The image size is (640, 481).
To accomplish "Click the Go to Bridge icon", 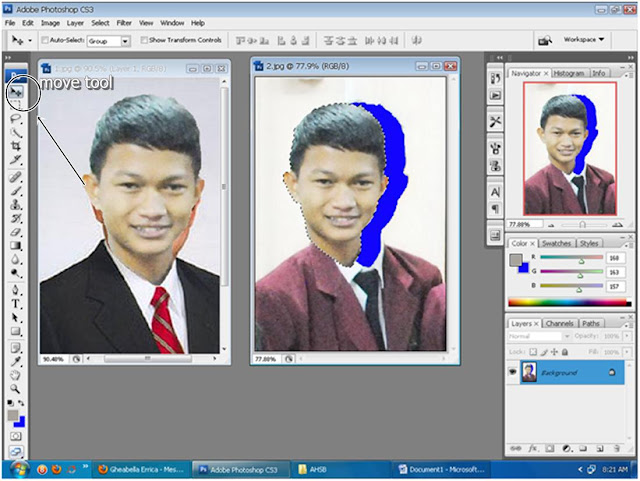I will click(545, 40).
